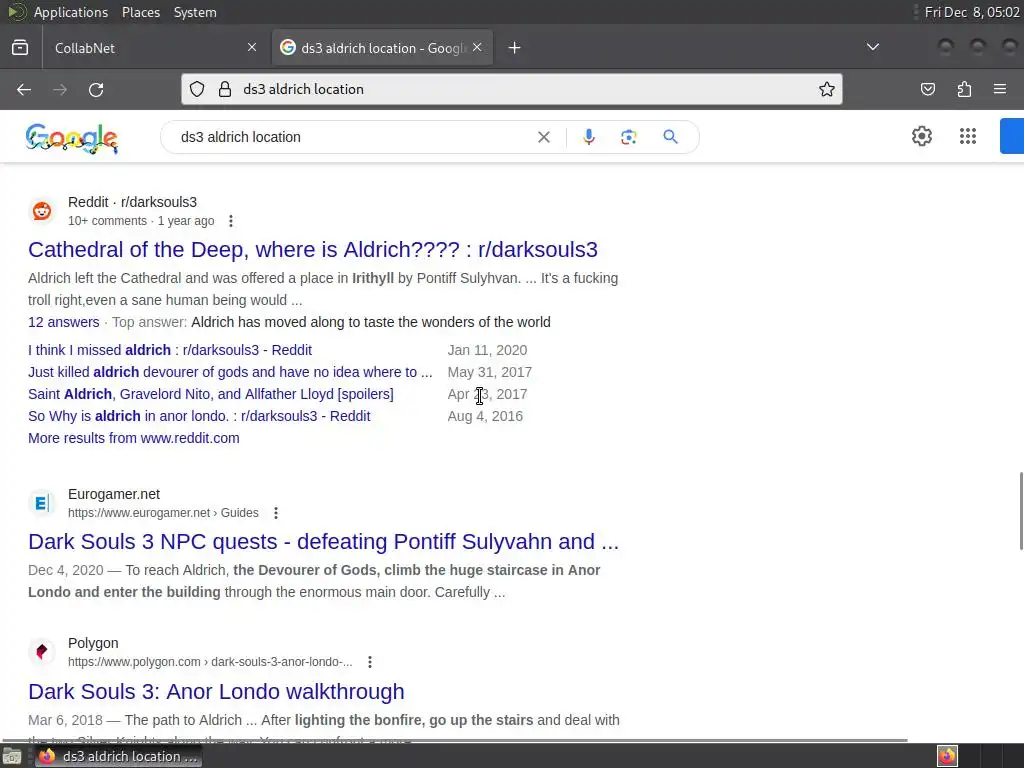Search by image with the Lens icon
The height and width of the screenshot is (768, 1024).
[629, 137]
